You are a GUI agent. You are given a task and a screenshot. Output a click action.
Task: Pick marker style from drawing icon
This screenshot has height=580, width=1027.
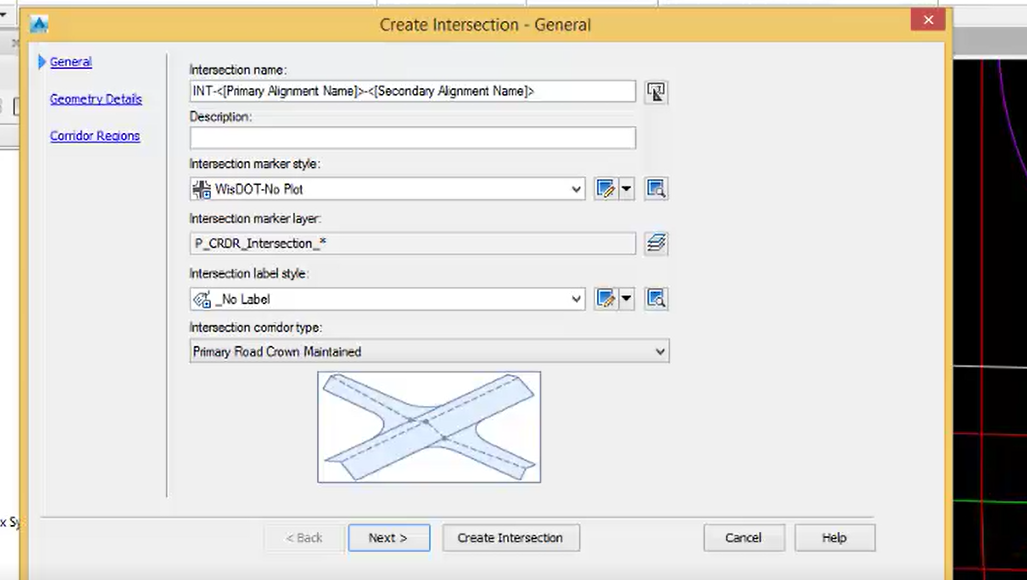click(x=656, y=189)
